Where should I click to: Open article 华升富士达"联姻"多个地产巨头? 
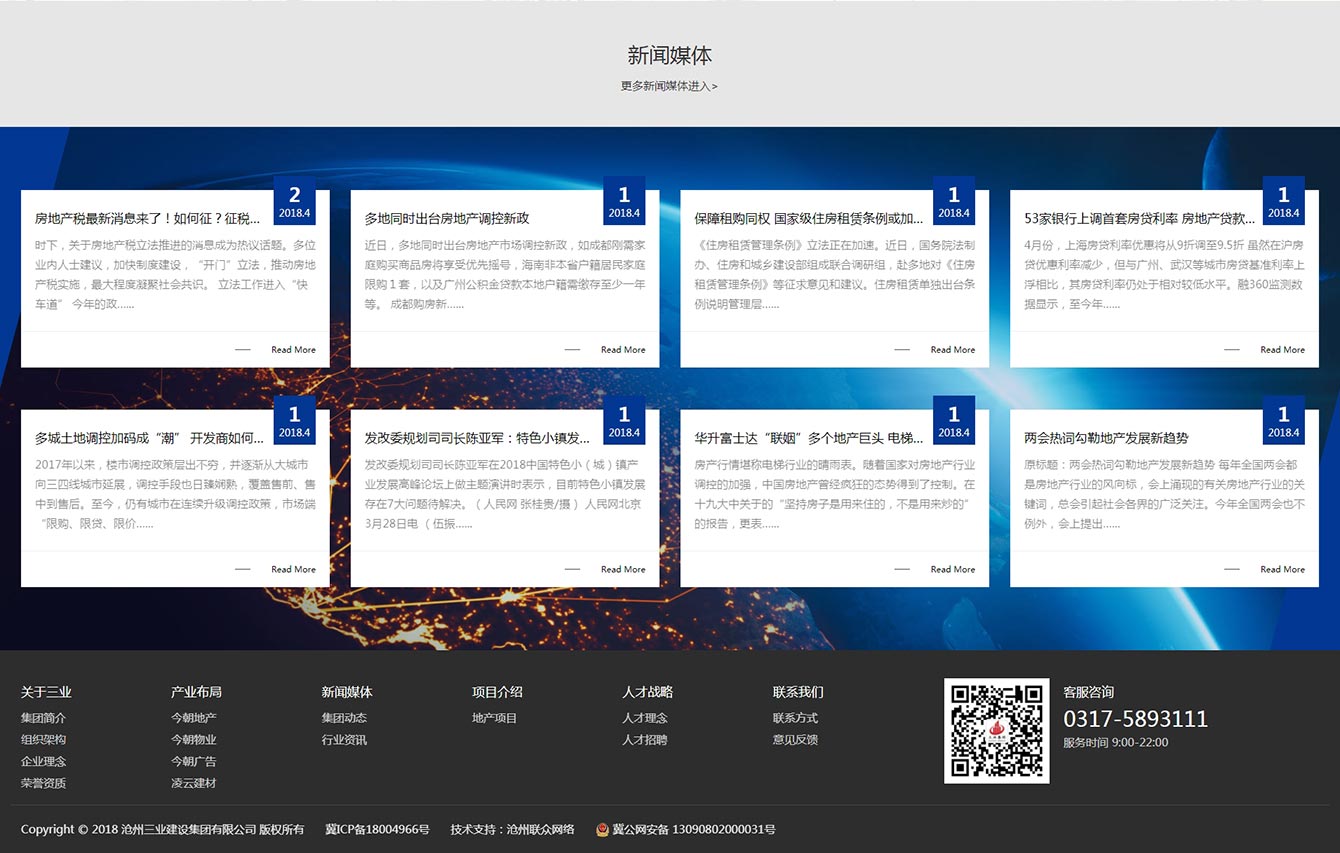(809, 438)
